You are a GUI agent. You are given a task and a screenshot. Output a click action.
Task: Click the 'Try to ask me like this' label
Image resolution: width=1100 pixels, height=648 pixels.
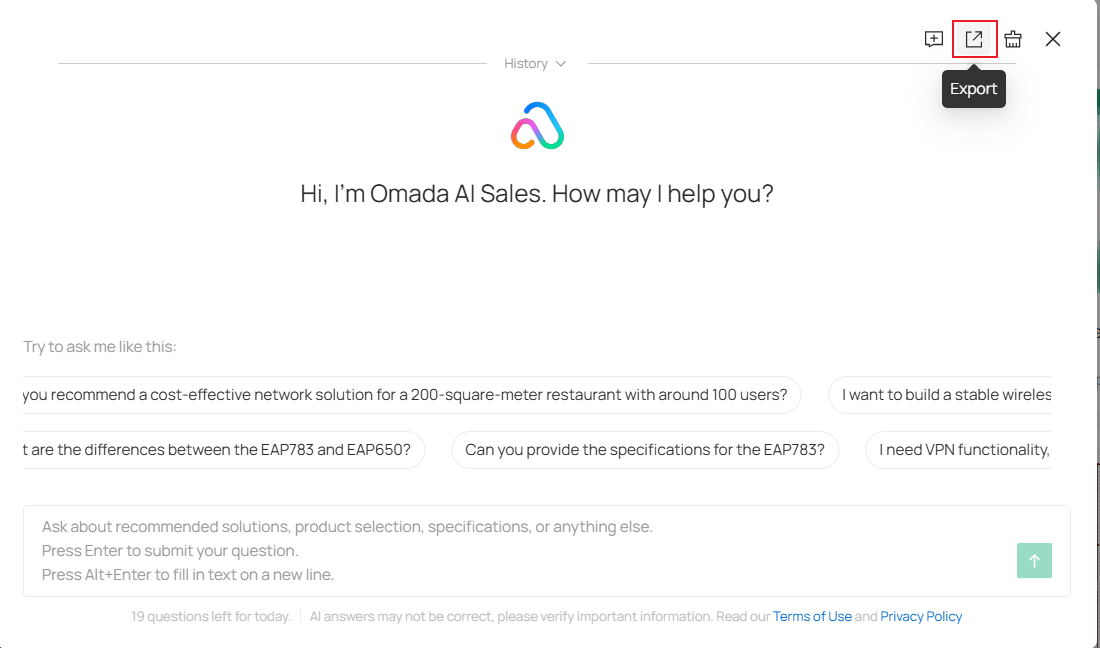tap(100, 347)
